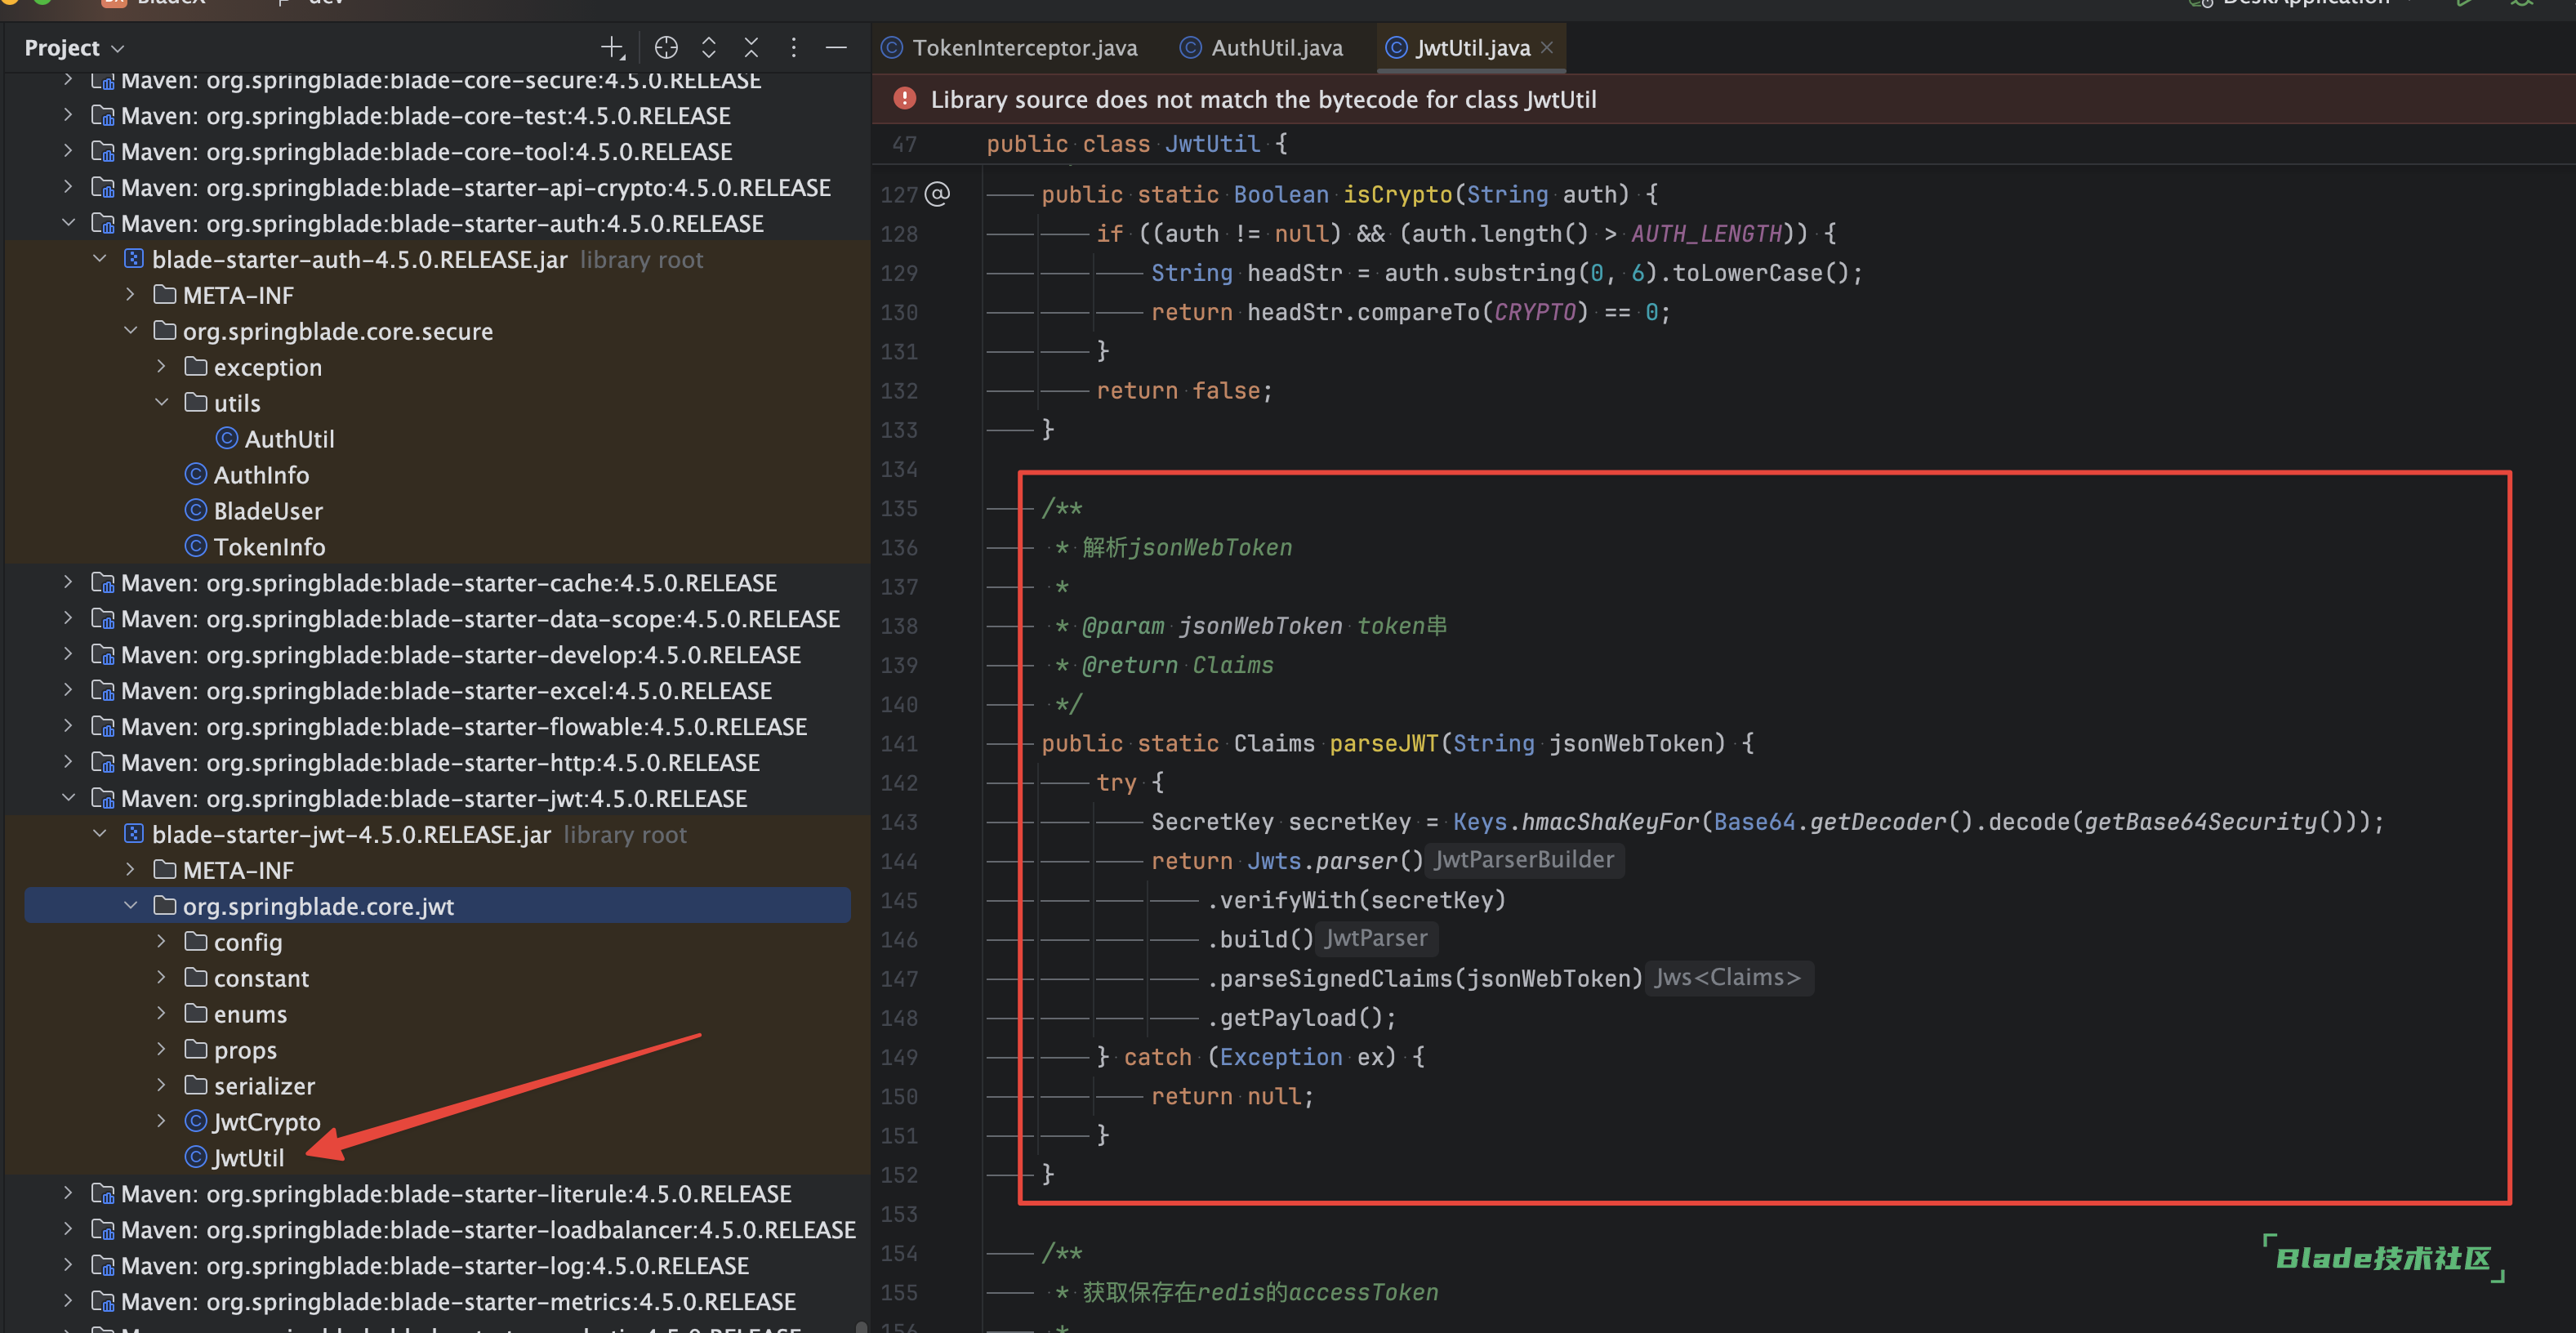Expand Maven blade-starter-loadbalancer library
This screenshot has width=2576, height=1333.
67,1229
